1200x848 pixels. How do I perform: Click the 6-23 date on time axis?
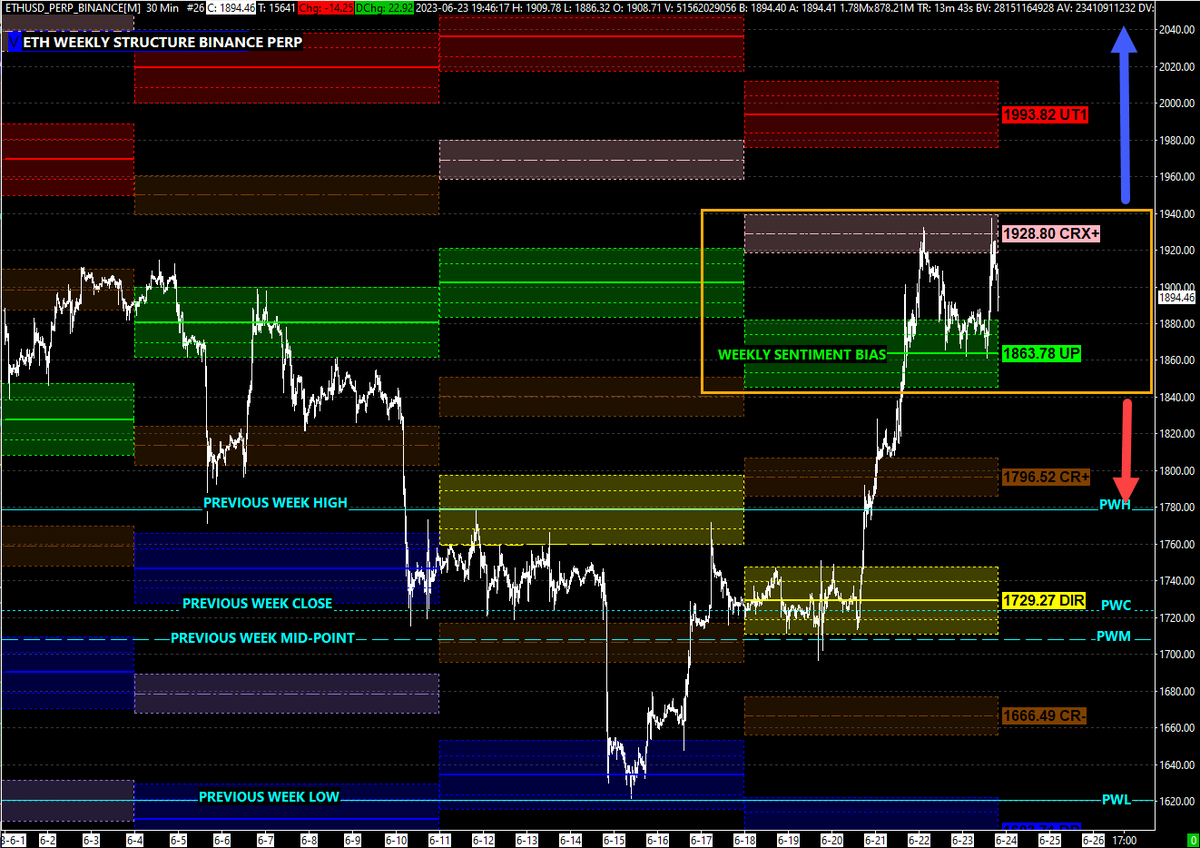point(962,841)
